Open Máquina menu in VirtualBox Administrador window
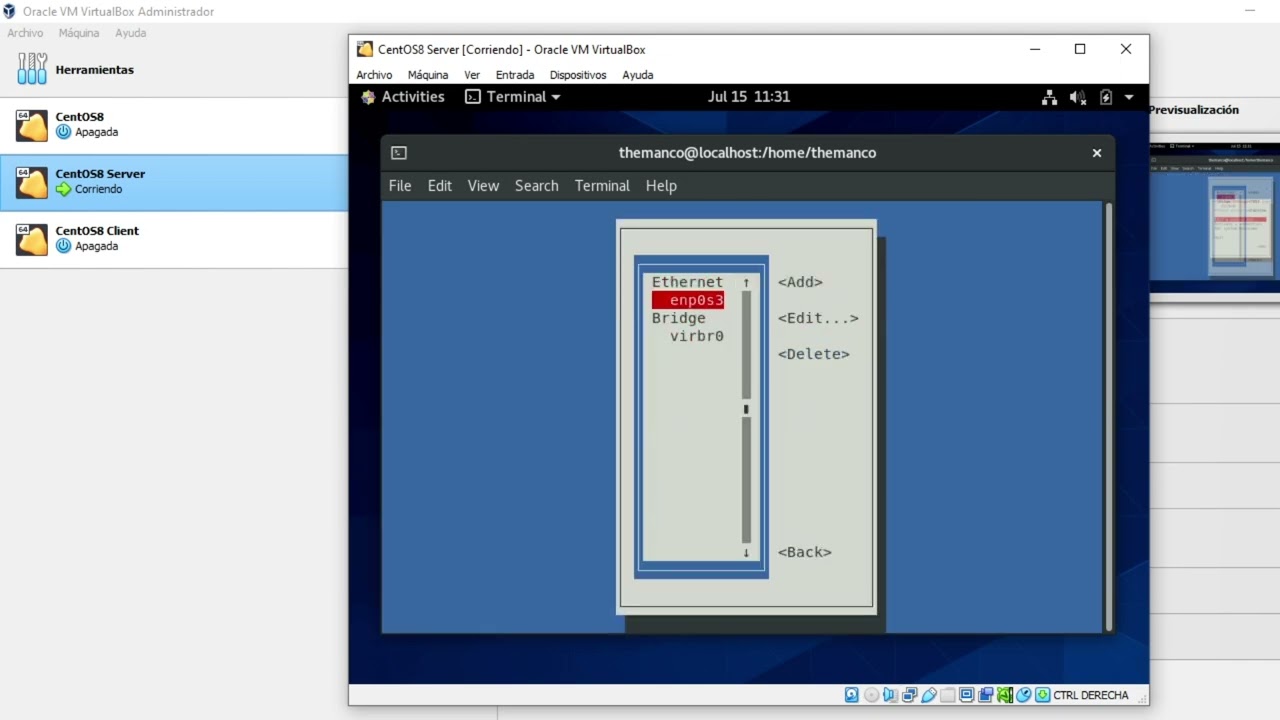 pyautogui.click(x=79, y=33)
